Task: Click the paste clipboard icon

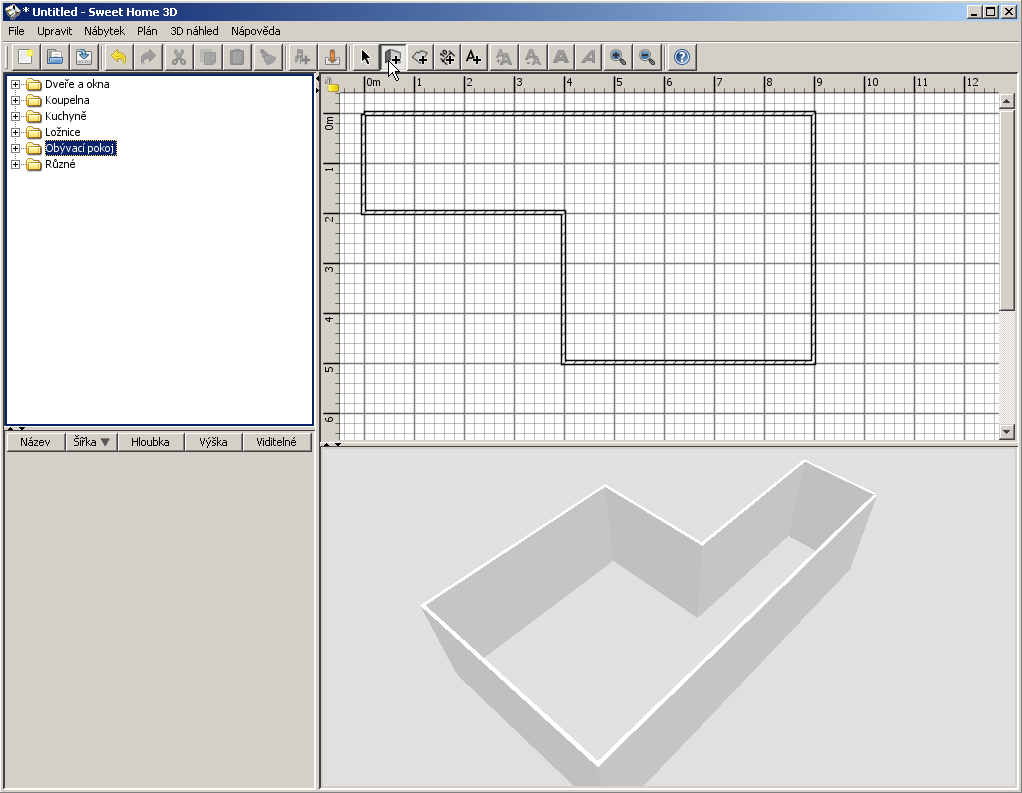Action: click(237, 57)
